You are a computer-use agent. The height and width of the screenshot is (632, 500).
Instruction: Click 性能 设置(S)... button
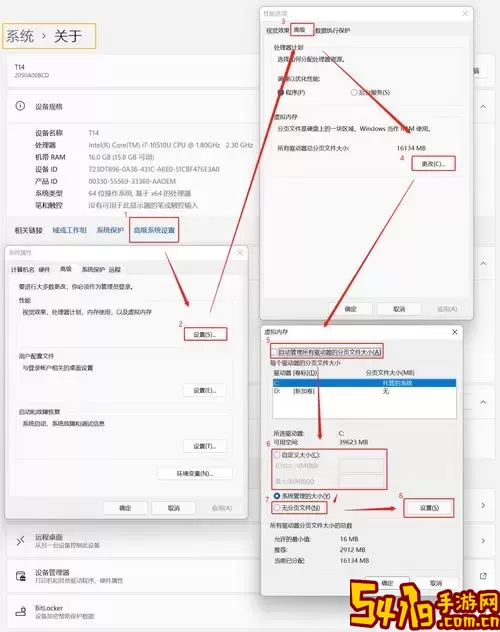tap(205, 335)
